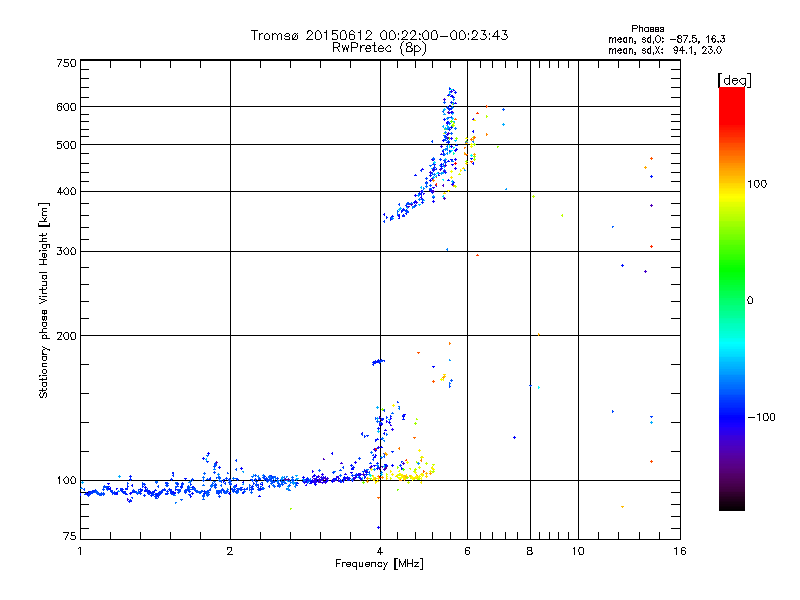Click the [deg] colorbar unit label
Viewport: 800px width, 600px height.
[734, 79]
